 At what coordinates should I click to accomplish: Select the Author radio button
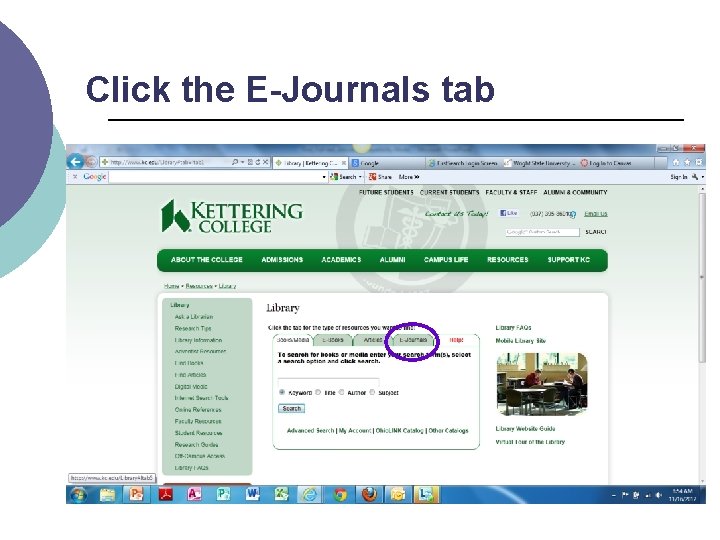341,392
